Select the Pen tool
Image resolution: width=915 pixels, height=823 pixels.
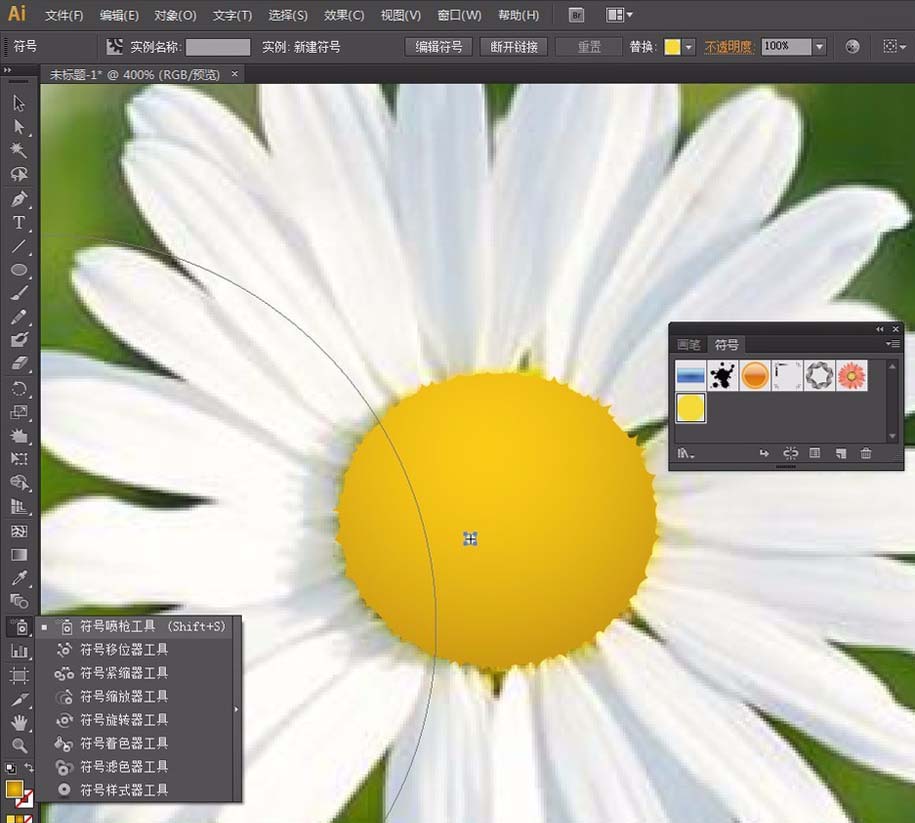point(19,198)
